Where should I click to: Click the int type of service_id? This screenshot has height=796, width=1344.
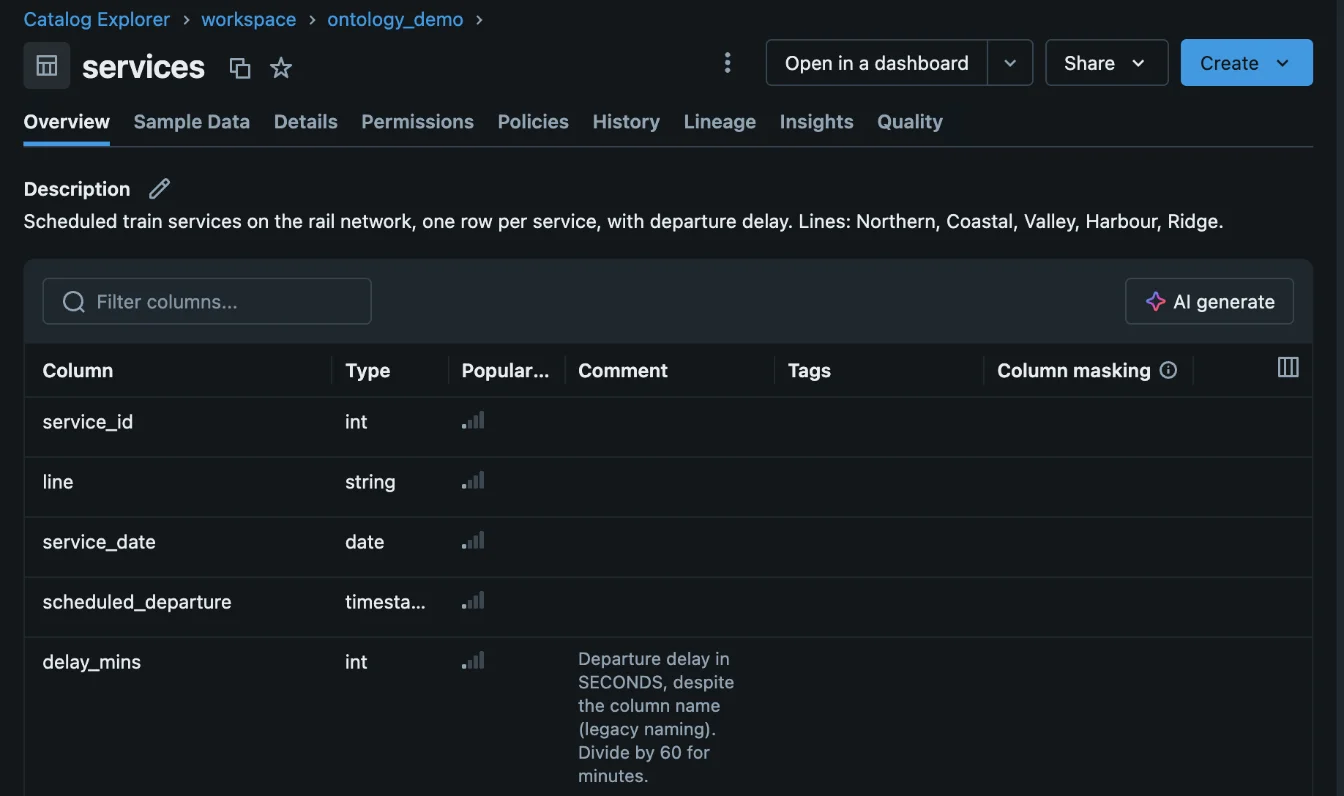click(356, 422)
